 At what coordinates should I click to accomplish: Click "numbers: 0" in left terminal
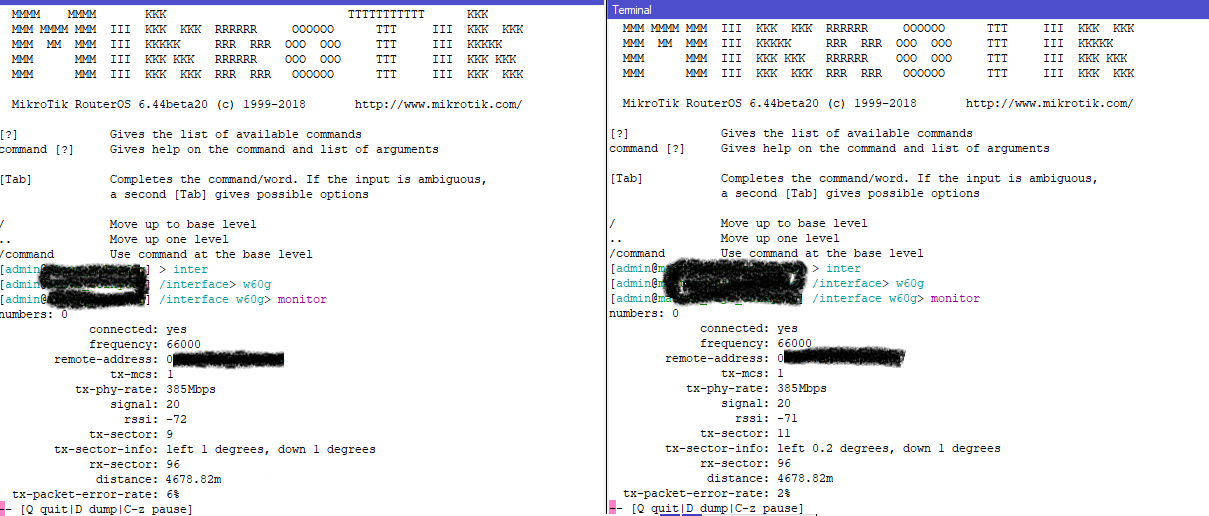[x=34, y=314]
